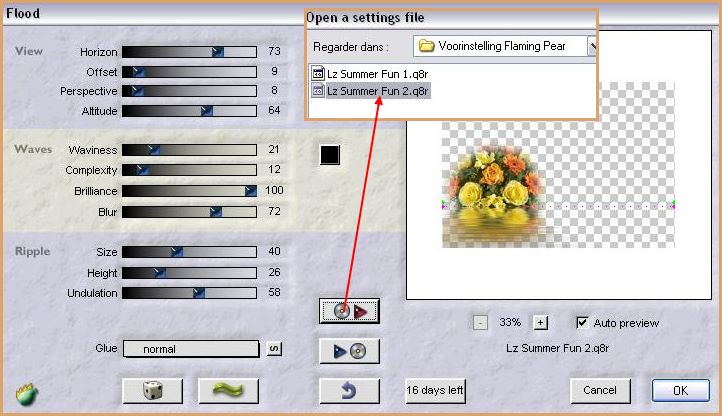The width and height of the screenshot is (722, 416).
Task: Click the dice randomize button
Action: 151,390
